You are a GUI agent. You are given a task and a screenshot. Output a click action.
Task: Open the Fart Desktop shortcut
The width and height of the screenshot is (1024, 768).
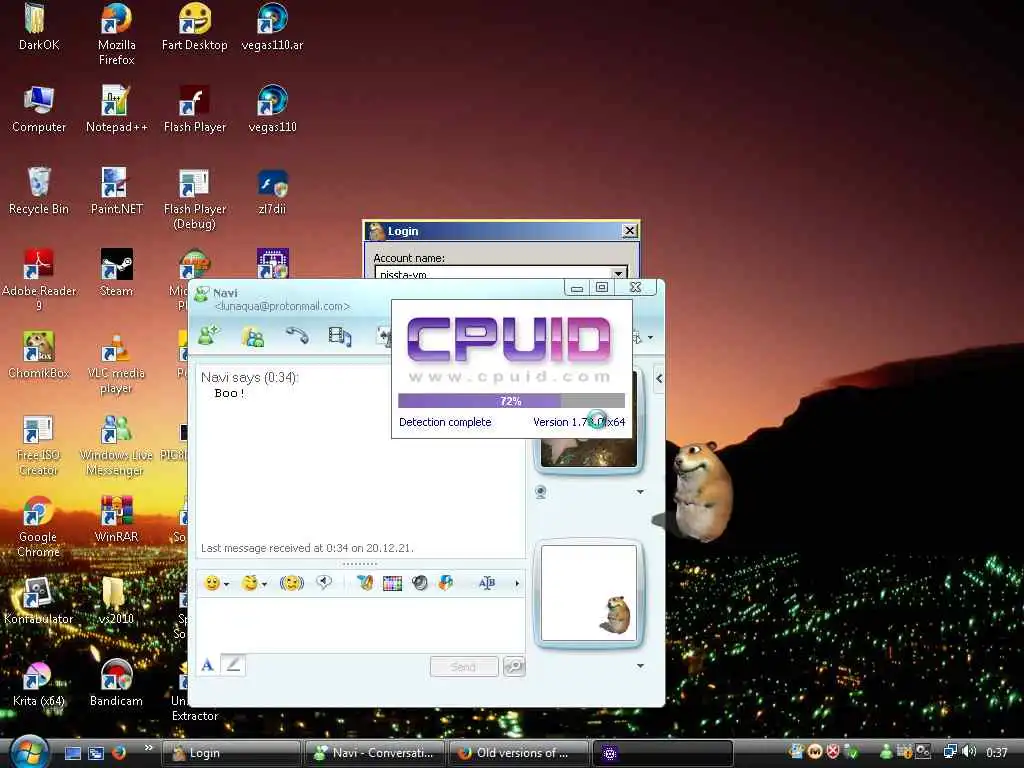tap(195, 27)
